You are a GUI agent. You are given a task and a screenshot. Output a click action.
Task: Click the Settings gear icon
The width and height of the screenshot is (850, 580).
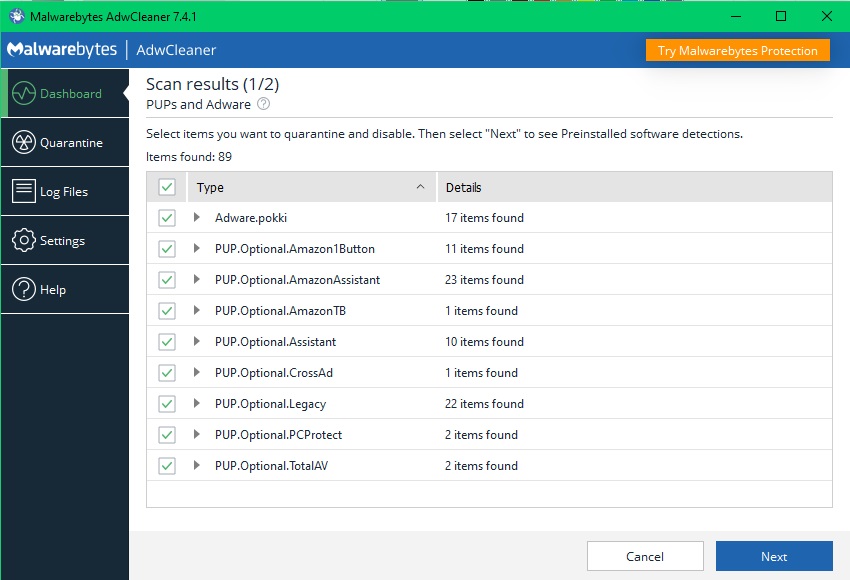pos(24,240)
